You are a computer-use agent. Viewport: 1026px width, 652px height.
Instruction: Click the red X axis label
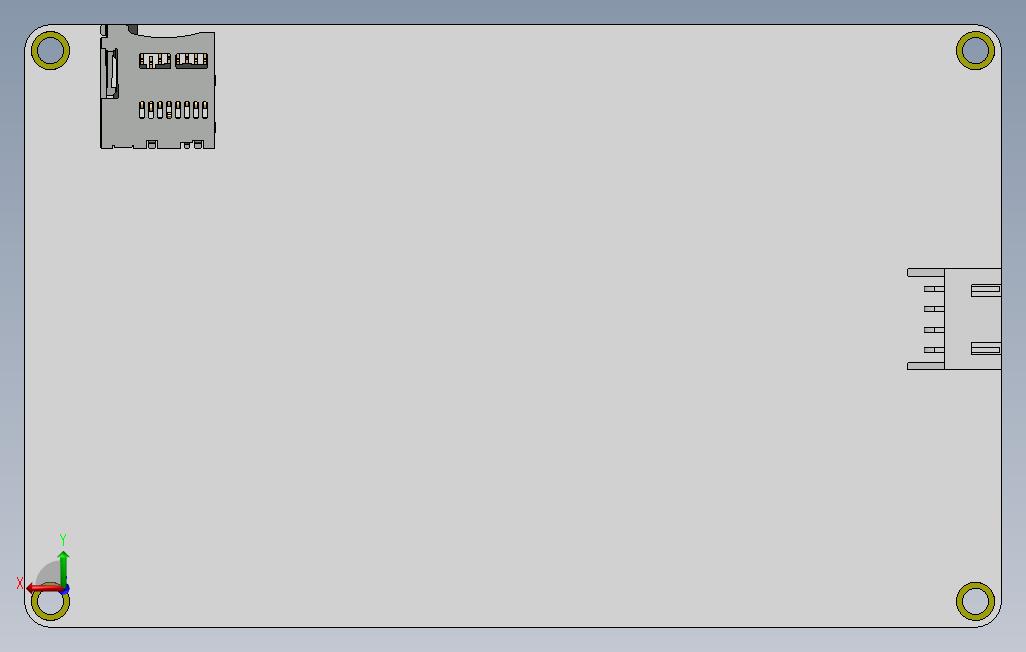[x=20, y=583]
